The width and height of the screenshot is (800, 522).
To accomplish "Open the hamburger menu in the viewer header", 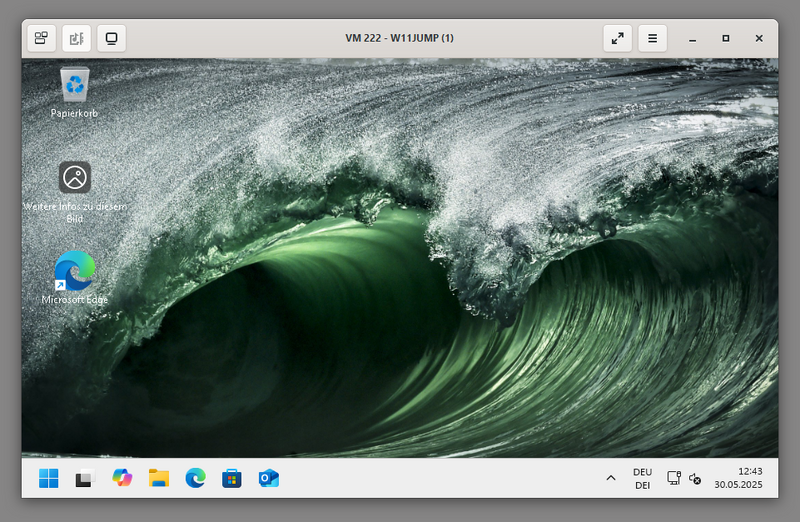I will pos(652,39).
